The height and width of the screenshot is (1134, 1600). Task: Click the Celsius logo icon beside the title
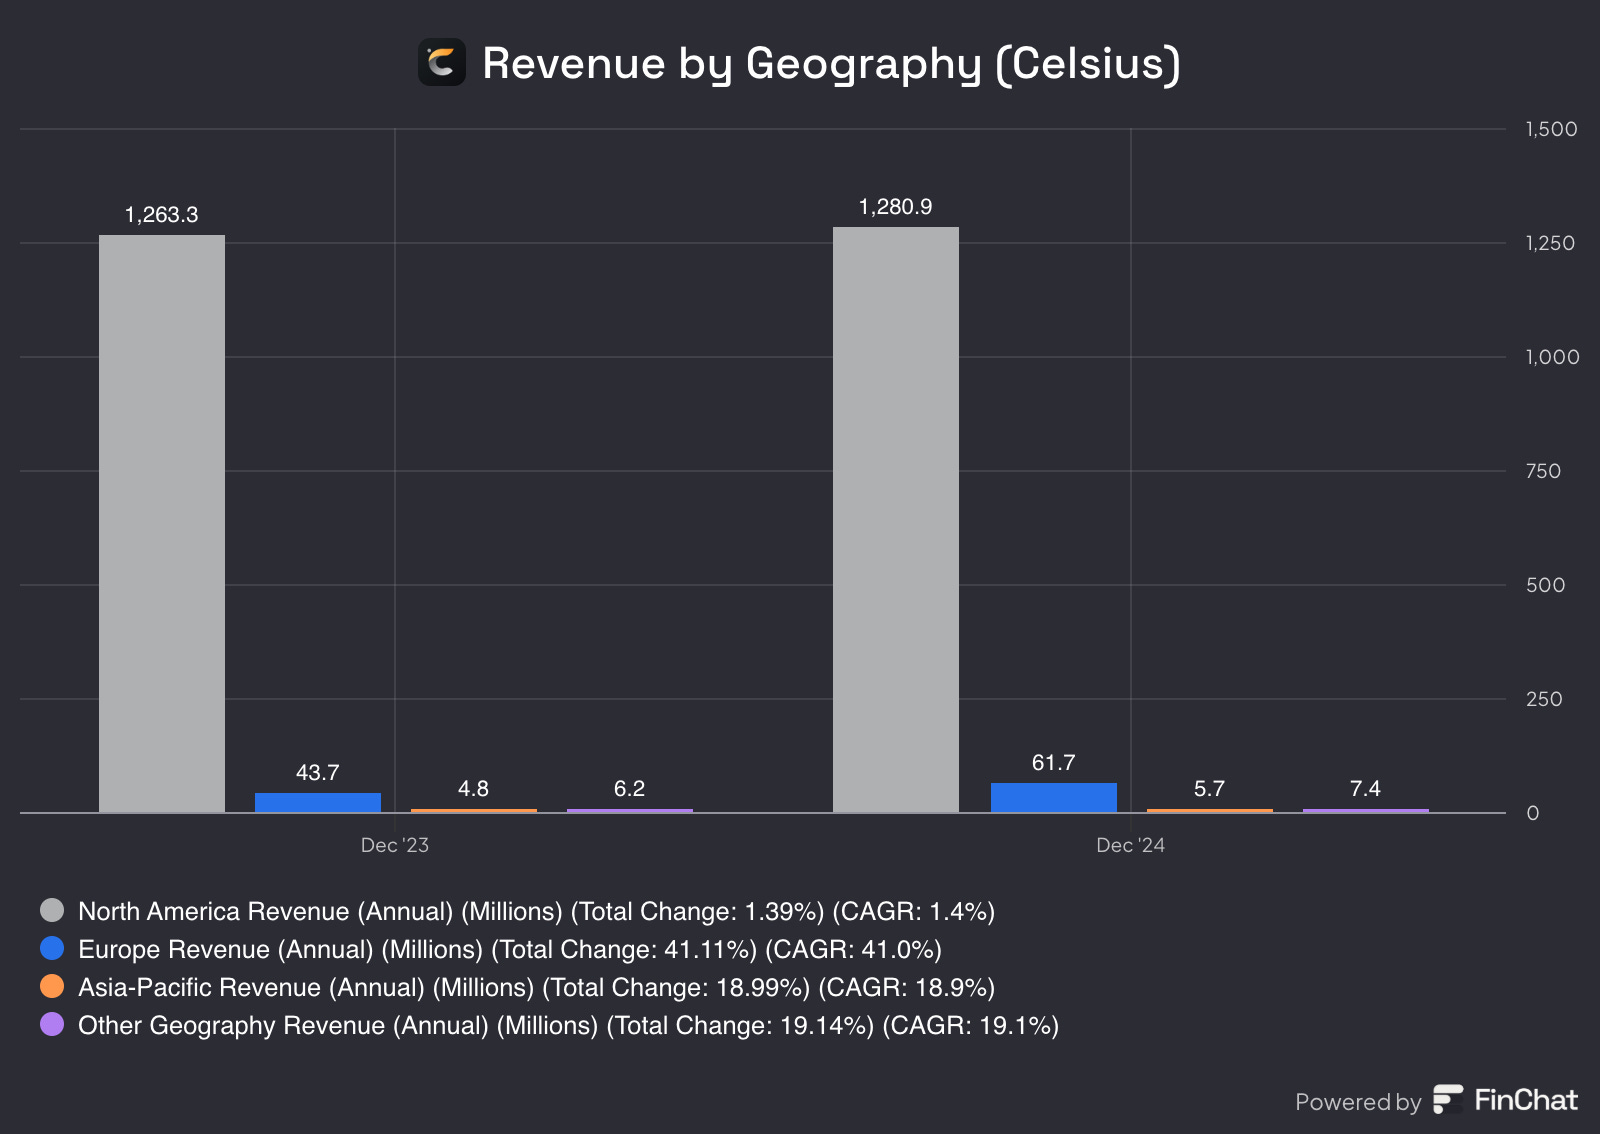click(441, 62)
